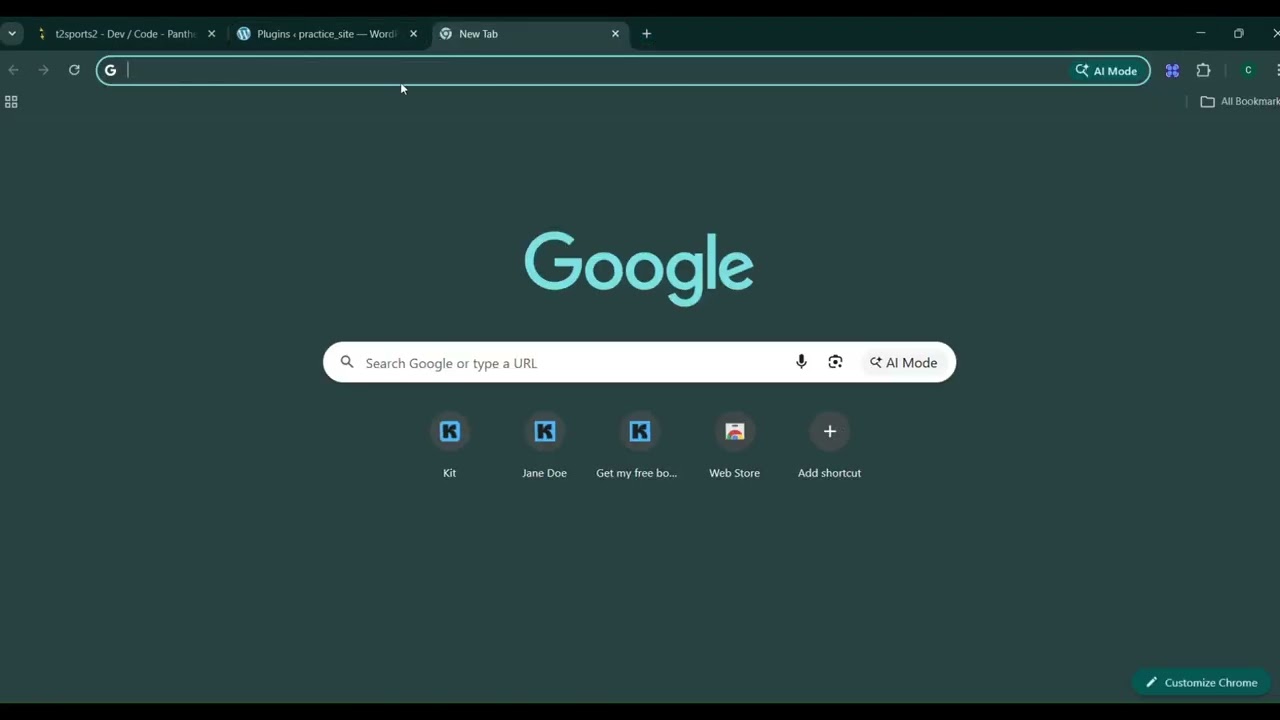Open the All Bookmarks folder
This screenshot has height=720, width=1280.
coord(1239,101)
